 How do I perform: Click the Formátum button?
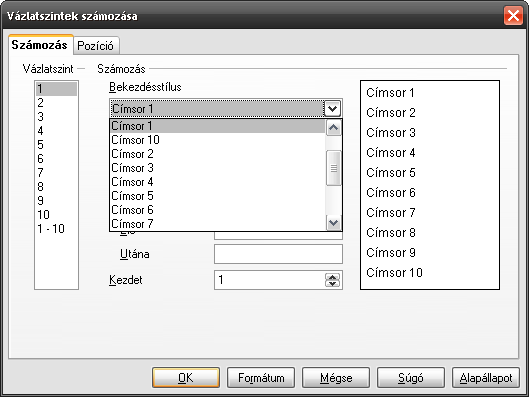[x=261, y=378]
